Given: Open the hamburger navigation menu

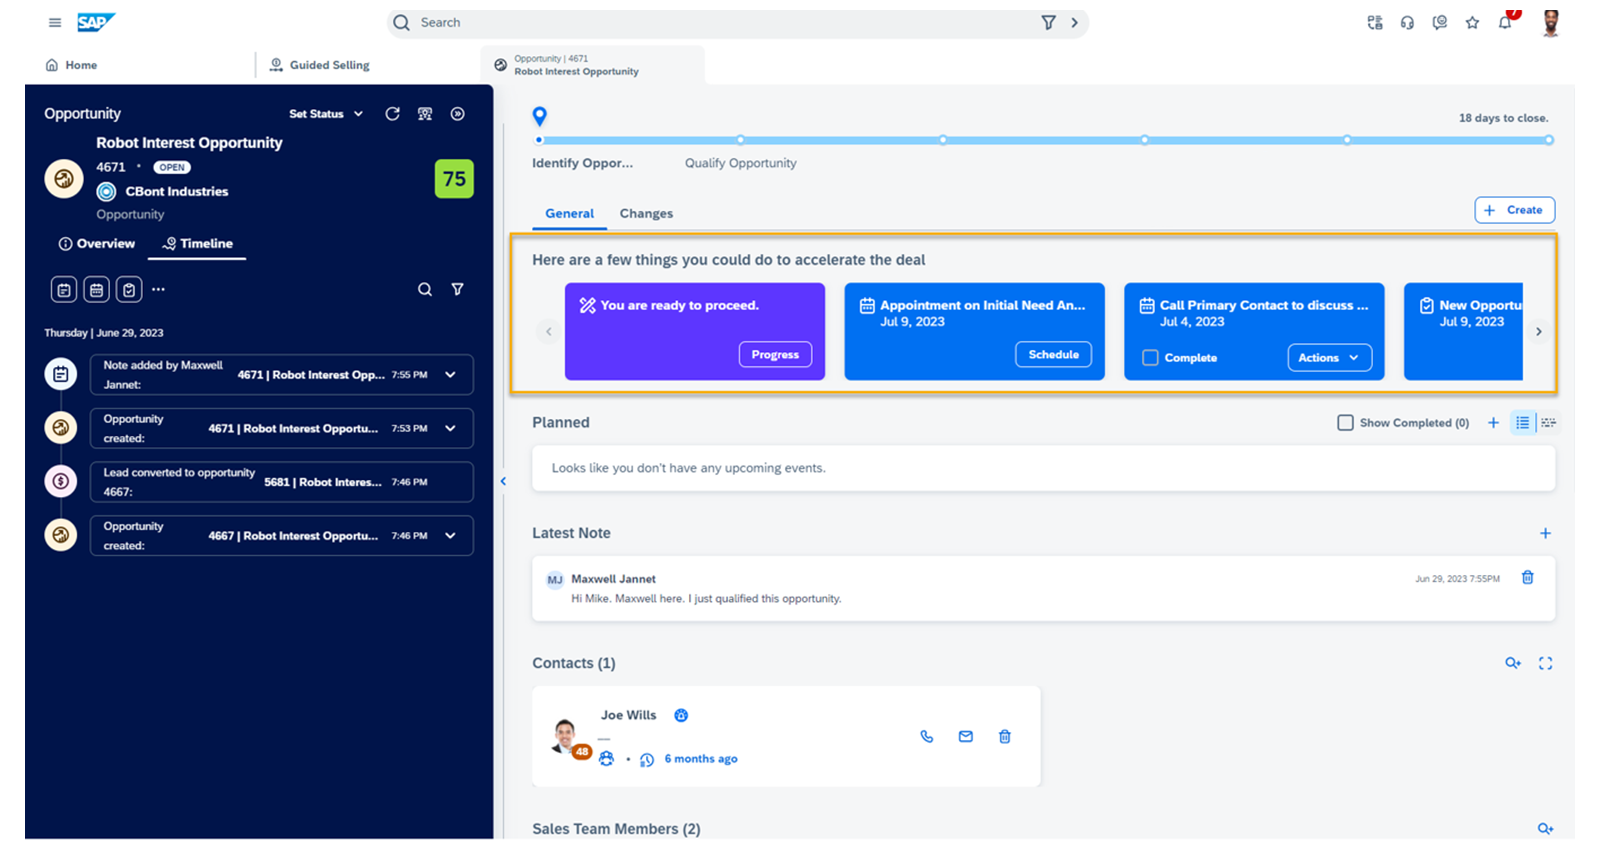Looking at the screenshot, I should 55,22.
